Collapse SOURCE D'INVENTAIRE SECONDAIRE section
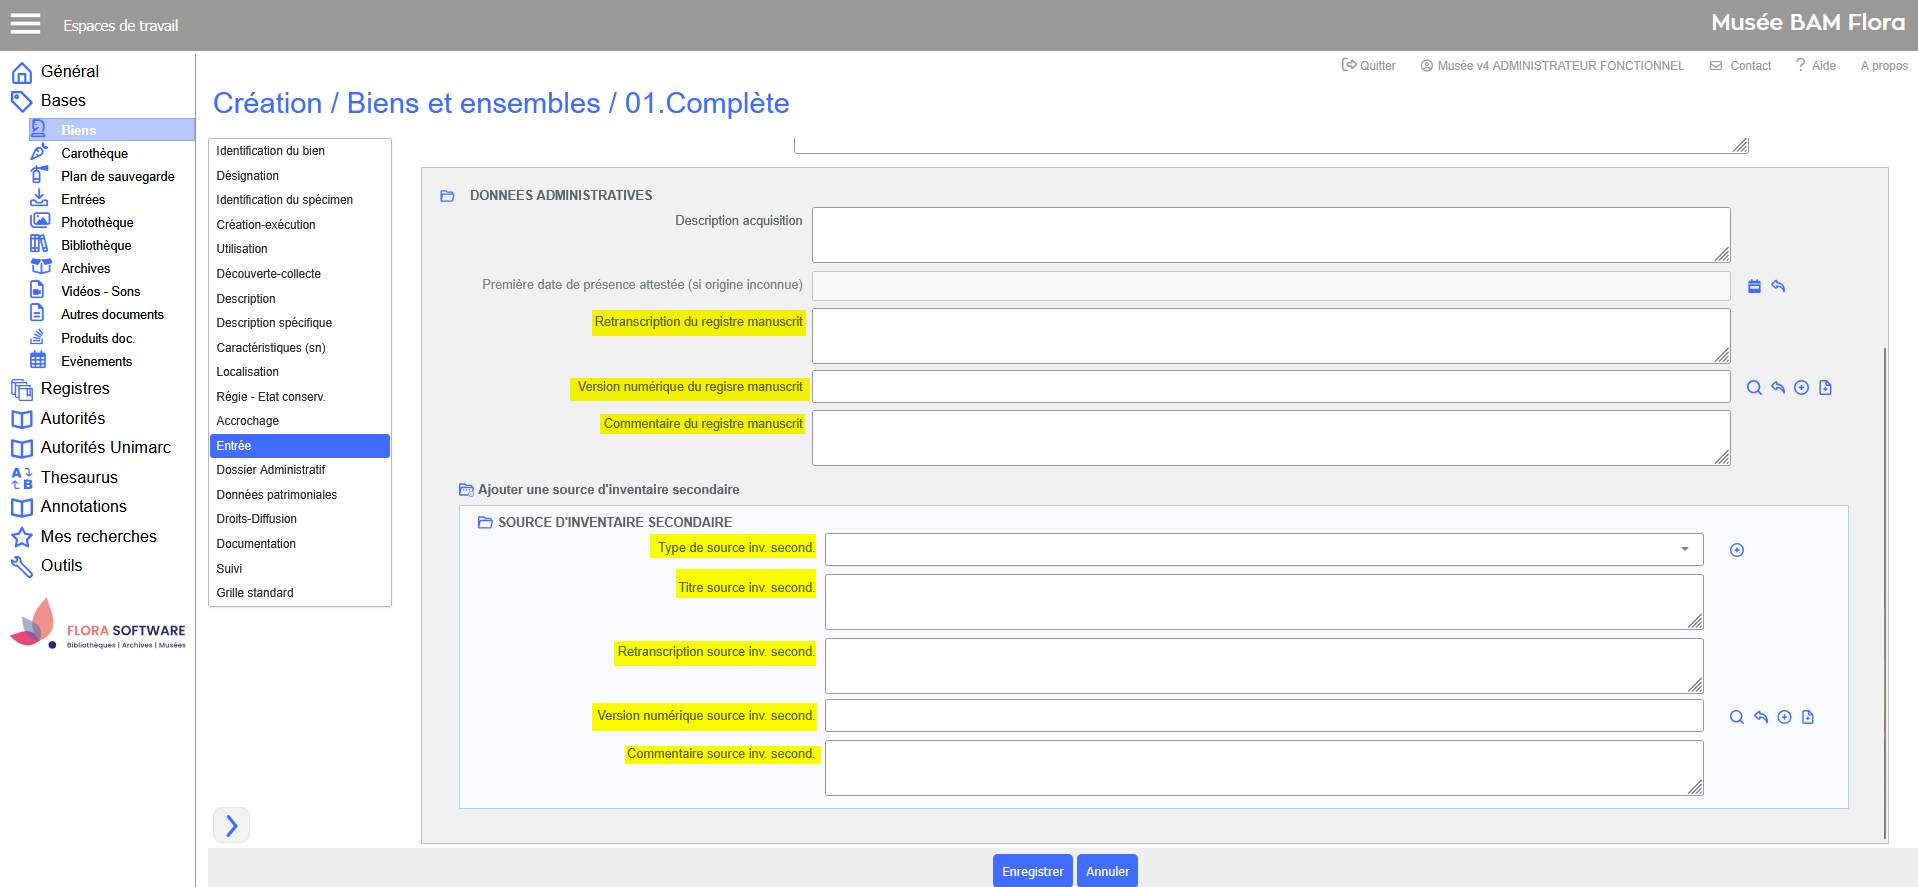This screenshot has height=887, width=1918. click(485, 523)
